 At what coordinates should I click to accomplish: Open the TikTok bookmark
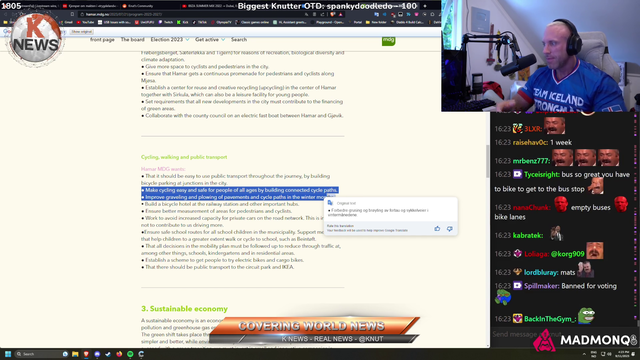click(200, 22)
